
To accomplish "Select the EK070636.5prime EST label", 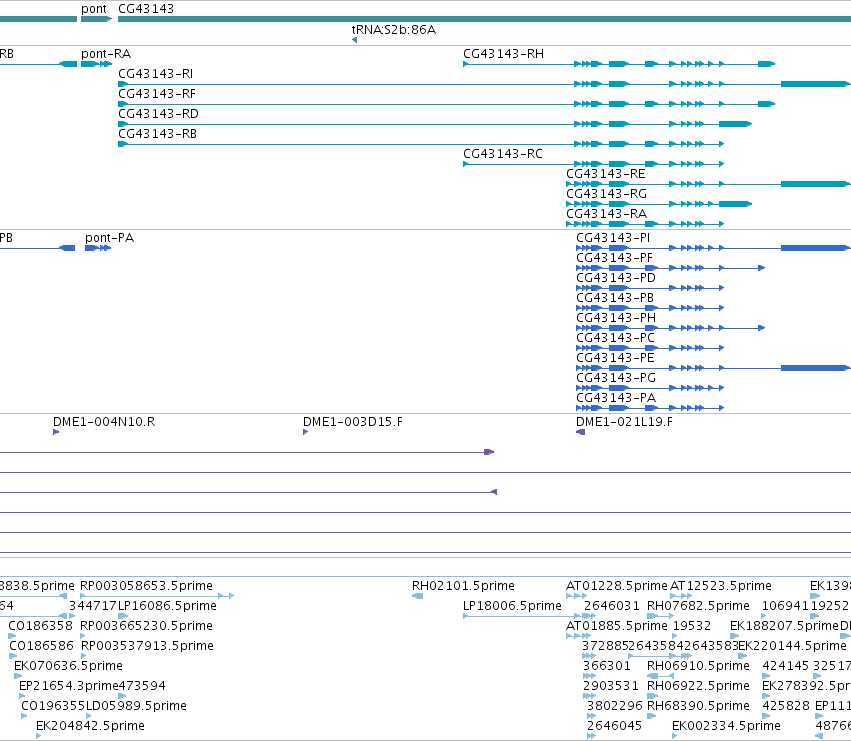I will (68, 666).
